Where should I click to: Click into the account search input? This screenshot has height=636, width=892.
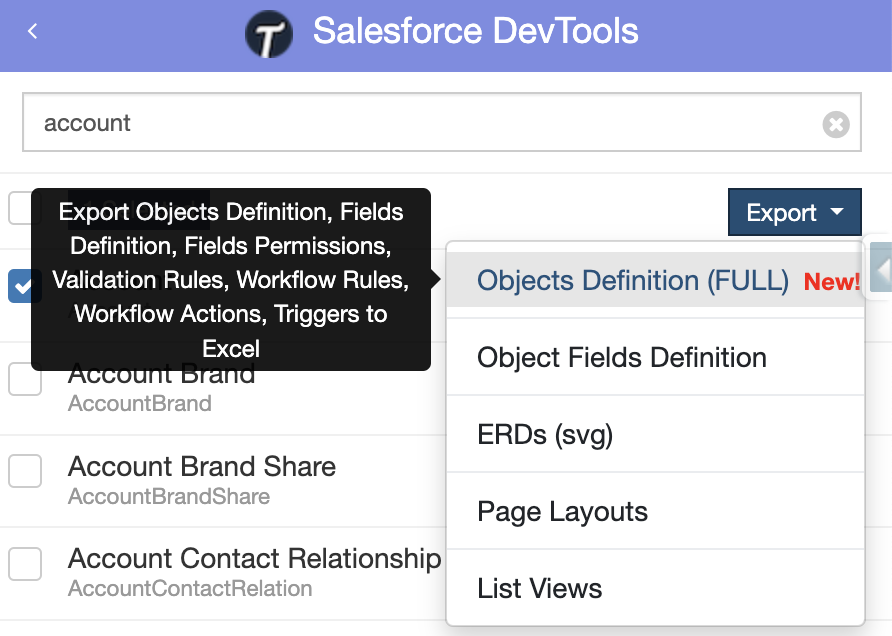[x=441, y=122]
